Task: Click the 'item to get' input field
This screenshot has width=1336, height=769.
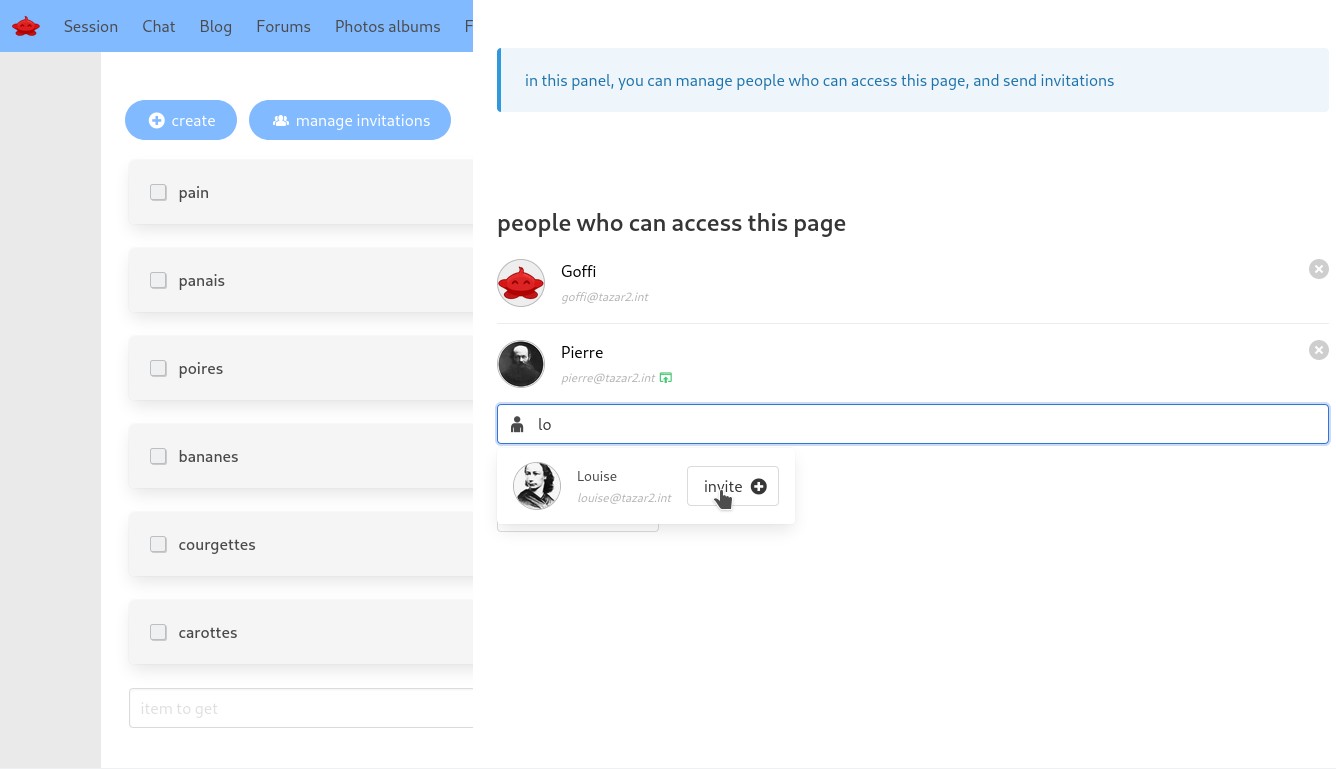Action: [x=301, y=708]
